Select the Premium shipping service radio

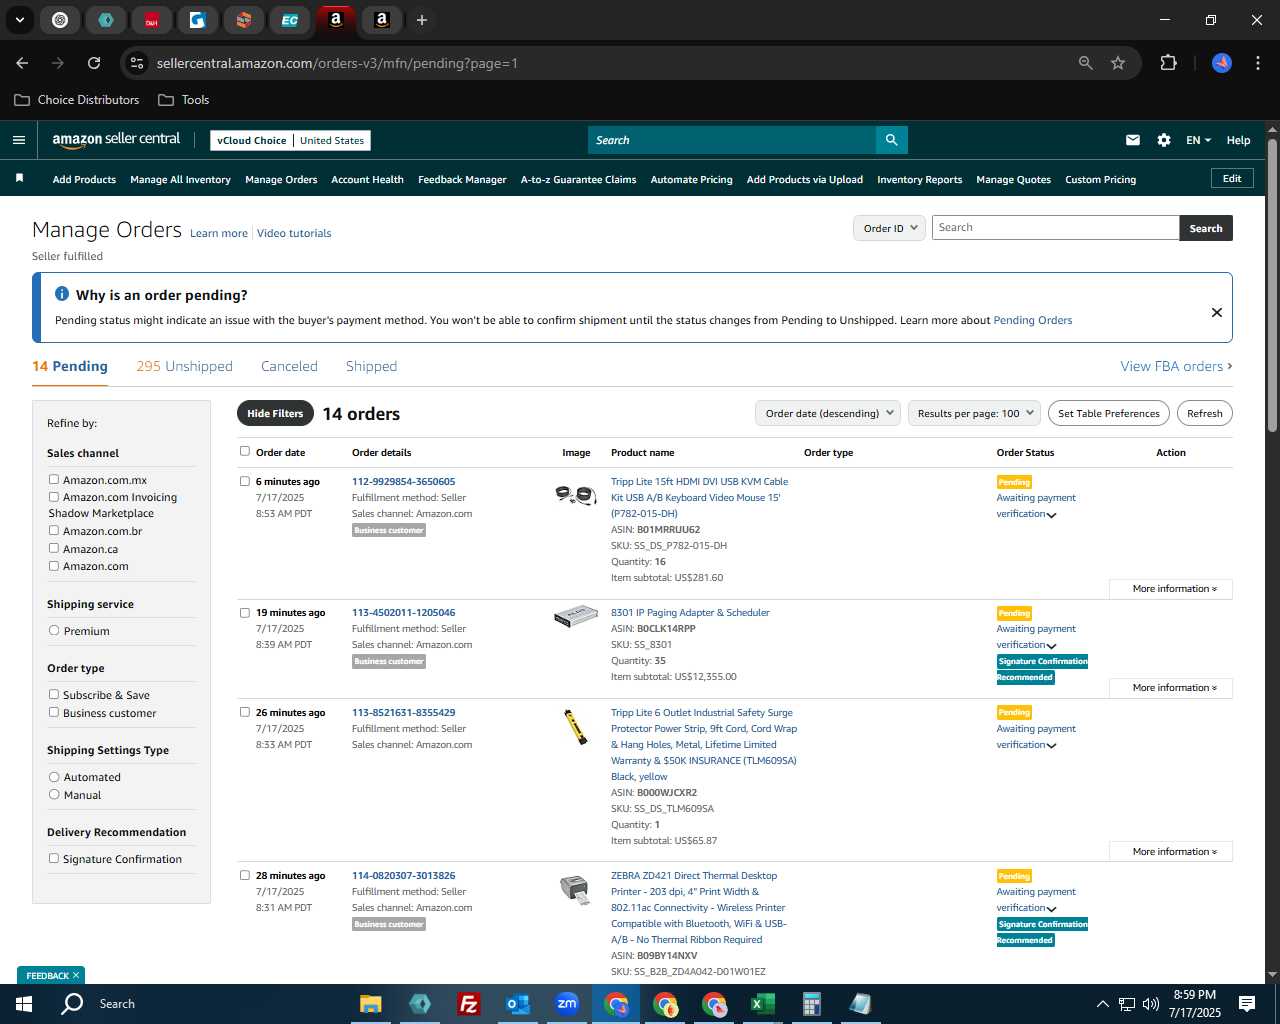coord(54,631)
